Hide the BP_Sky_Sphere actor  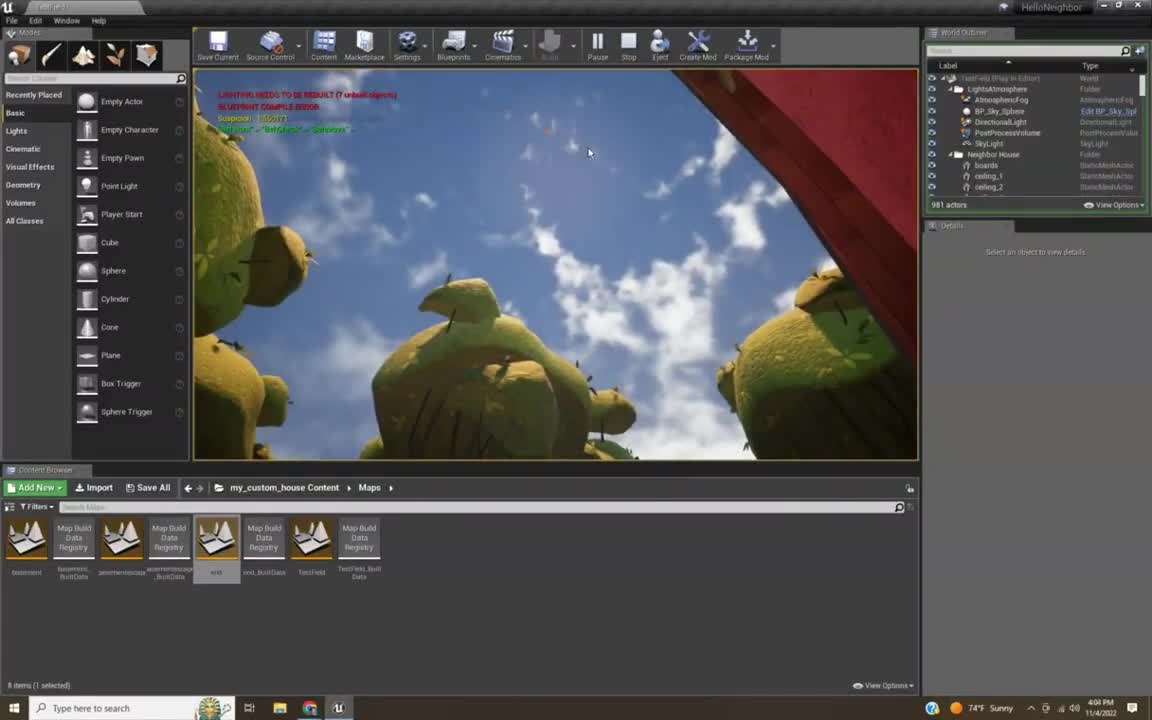pyautogui.click(x=932, y=111)
